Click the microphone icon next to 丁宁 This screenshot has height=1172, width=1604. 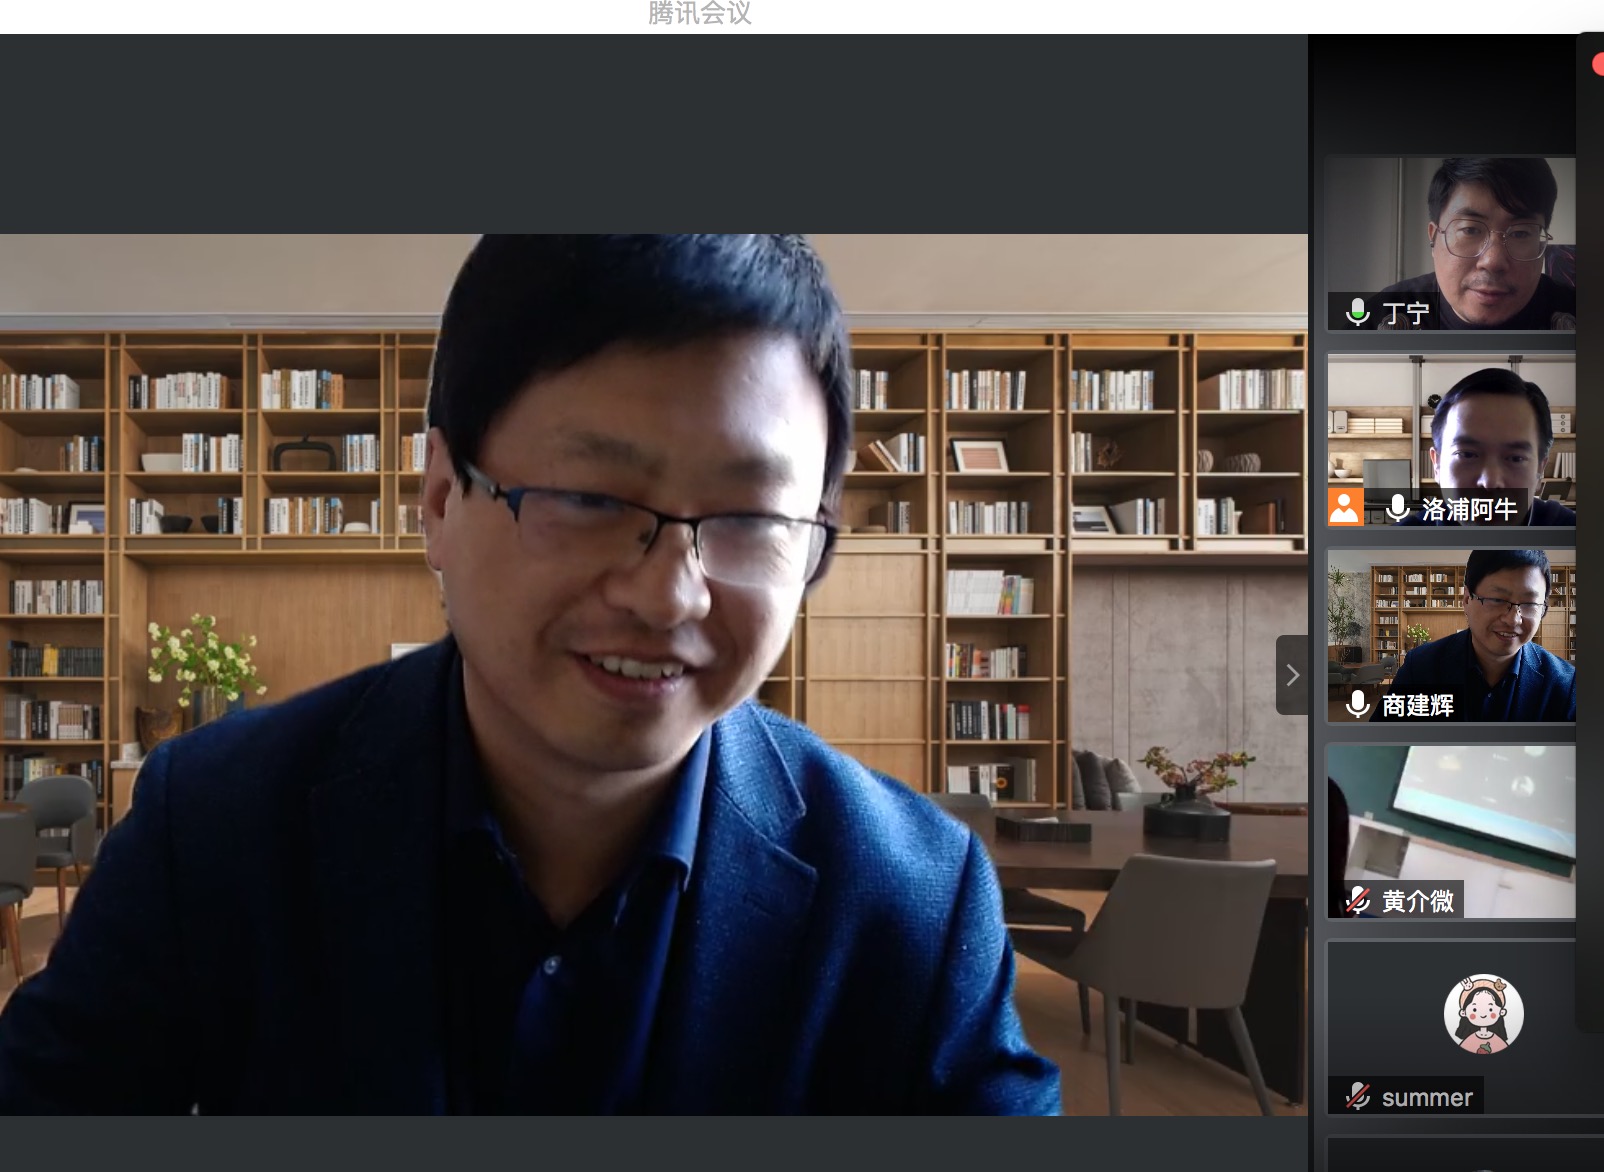pos(1357,312)
